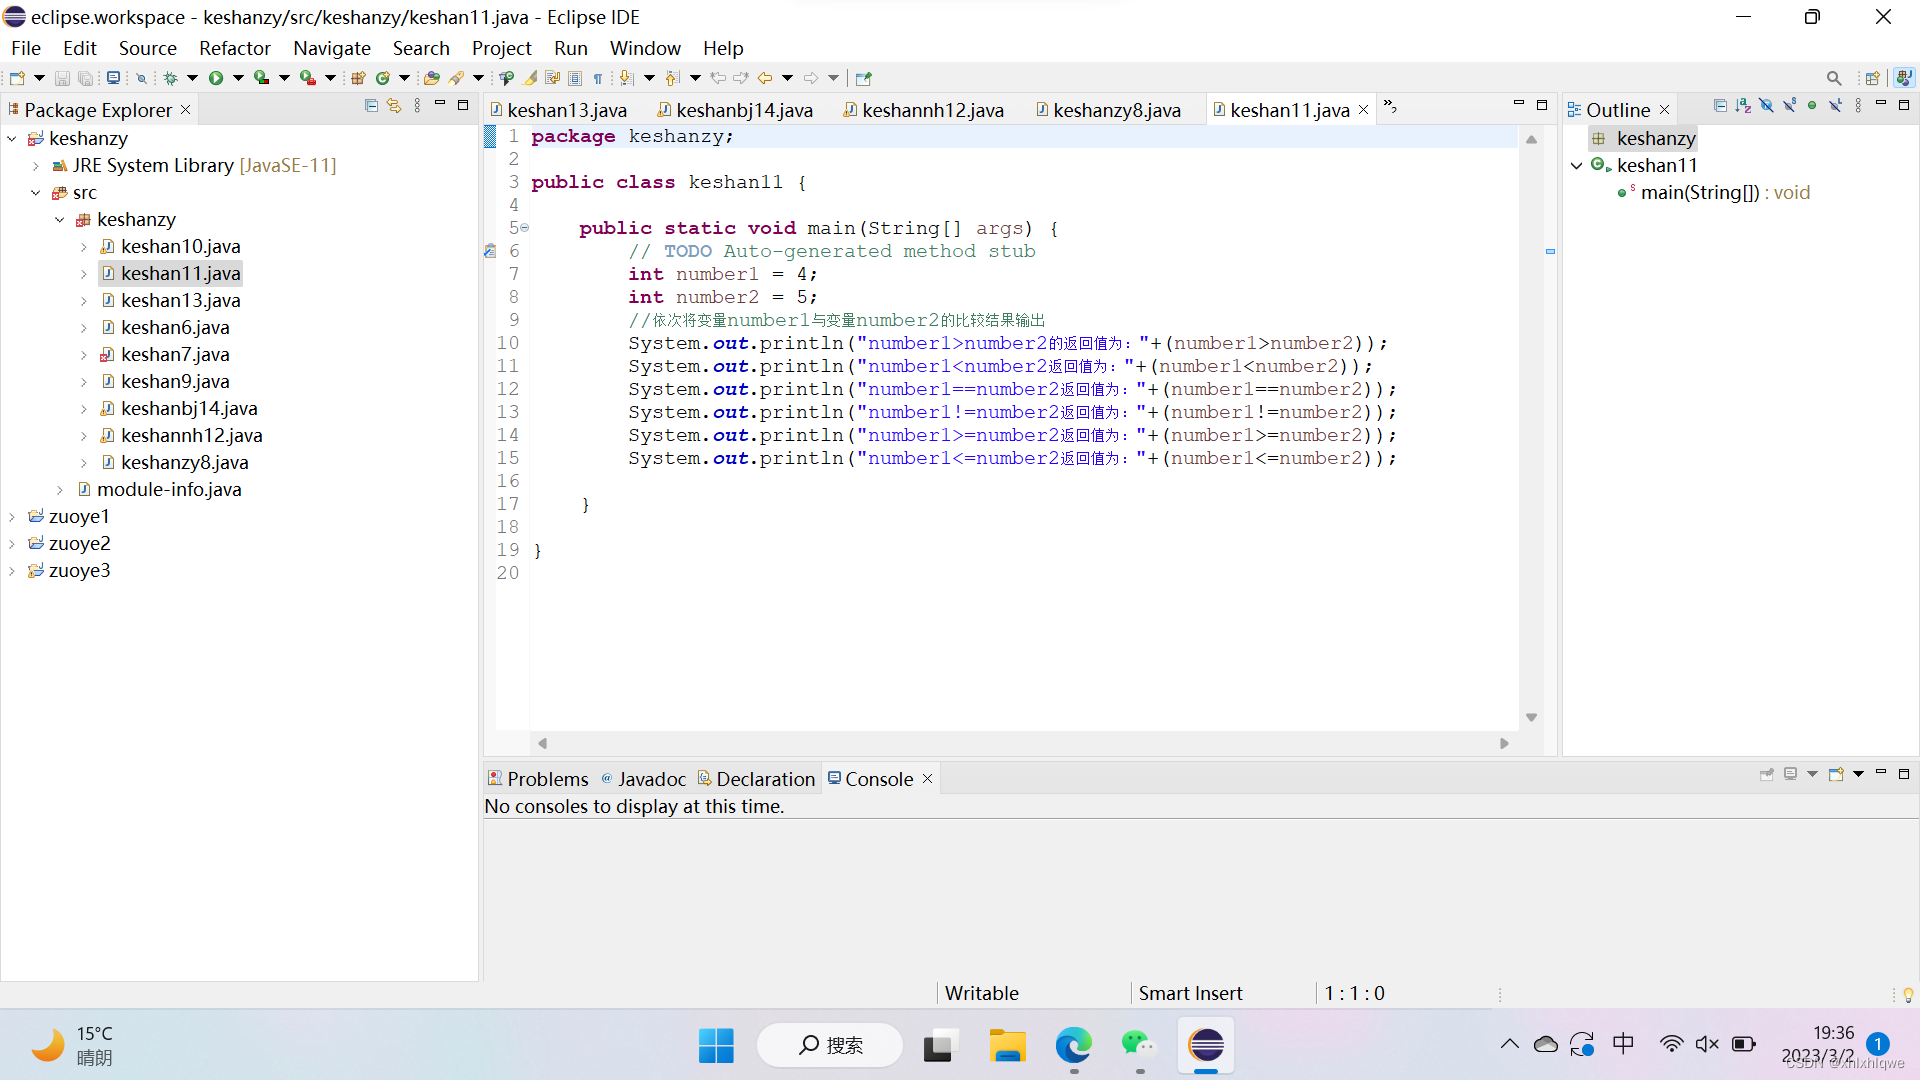The height and width of the screenshot is (1080, 1920).
Task: Toggle Hide Static Members in Outline
Action: click(x=1789, y=106)
